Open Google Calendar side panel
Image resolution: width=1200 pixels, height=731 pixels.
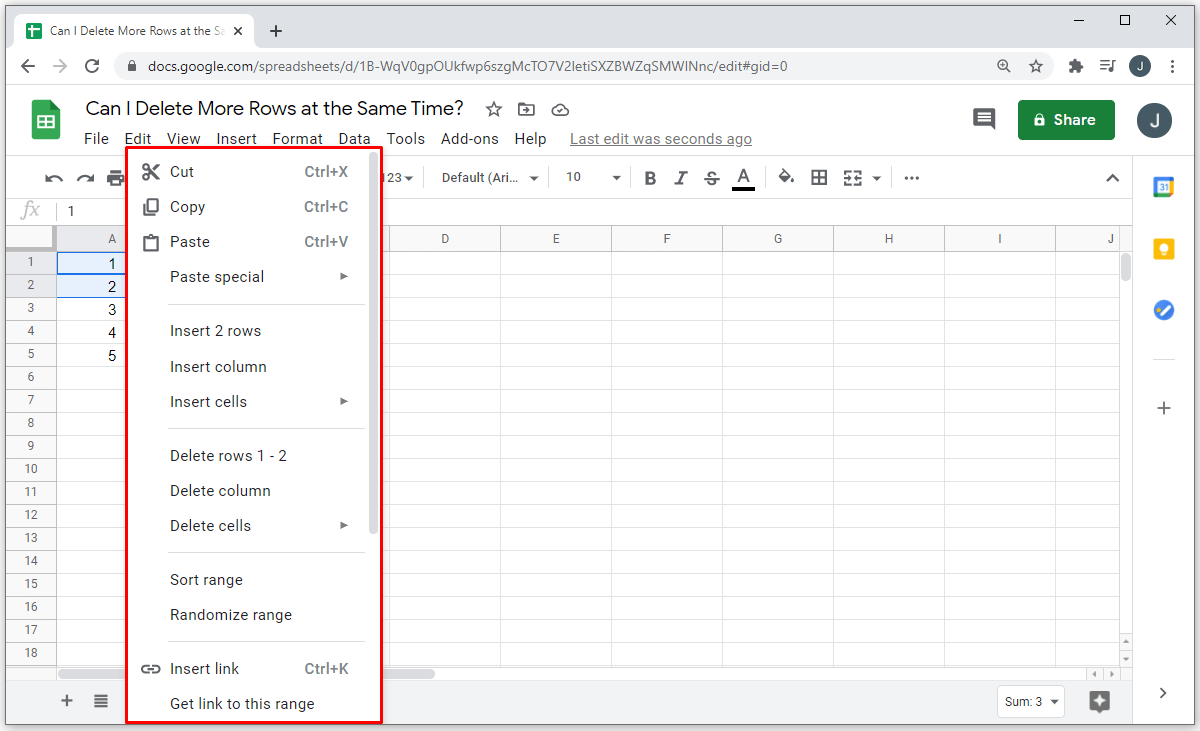pos(1163,187)
